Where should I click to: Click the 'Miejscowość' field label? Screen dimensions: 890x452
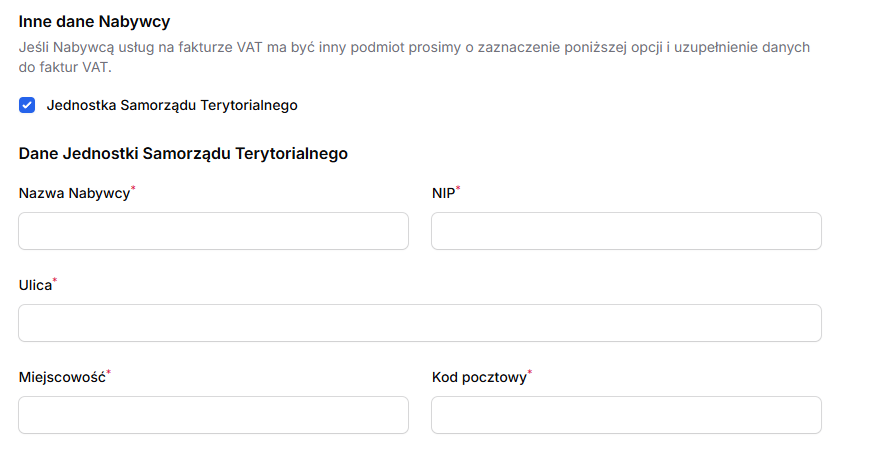tap(62, 378)
